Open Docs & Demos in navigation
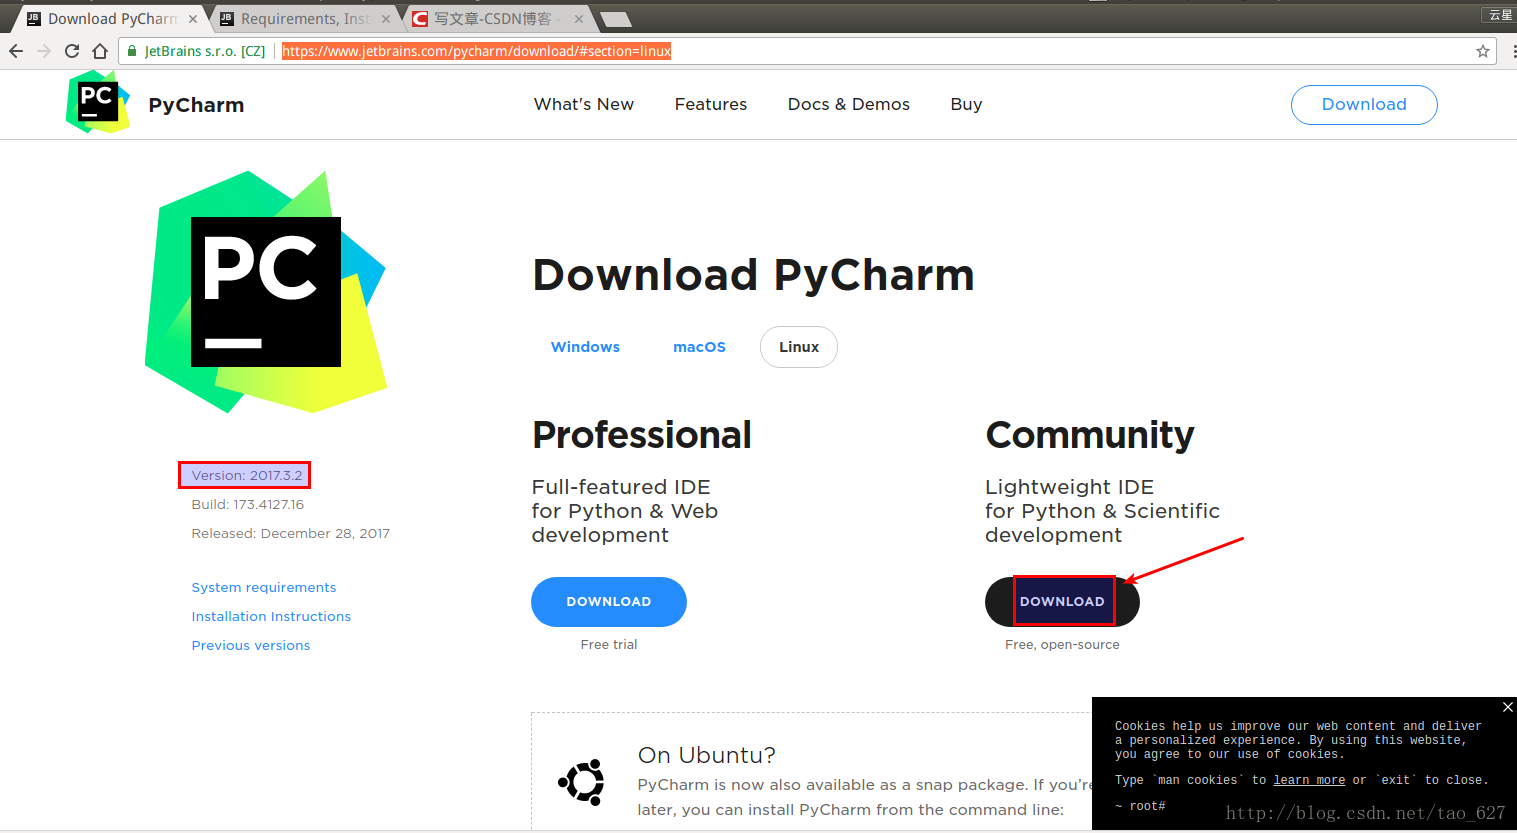1517x833 pixels. pos(849,104)
